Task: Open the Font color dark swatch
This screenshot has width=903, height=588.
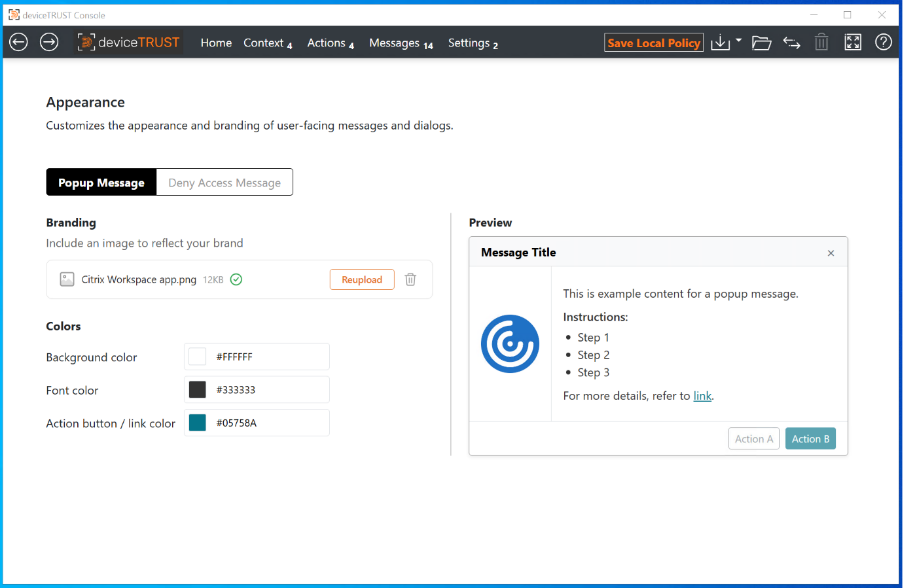Action: tap(197, 390)
